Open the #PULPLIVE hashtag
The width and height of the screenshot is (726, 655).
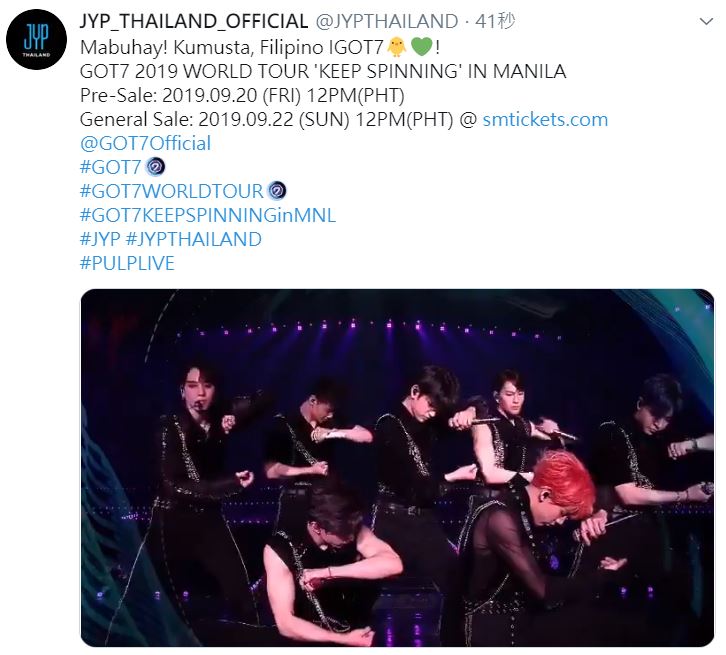pyautogui.click(x=127, y=263)
